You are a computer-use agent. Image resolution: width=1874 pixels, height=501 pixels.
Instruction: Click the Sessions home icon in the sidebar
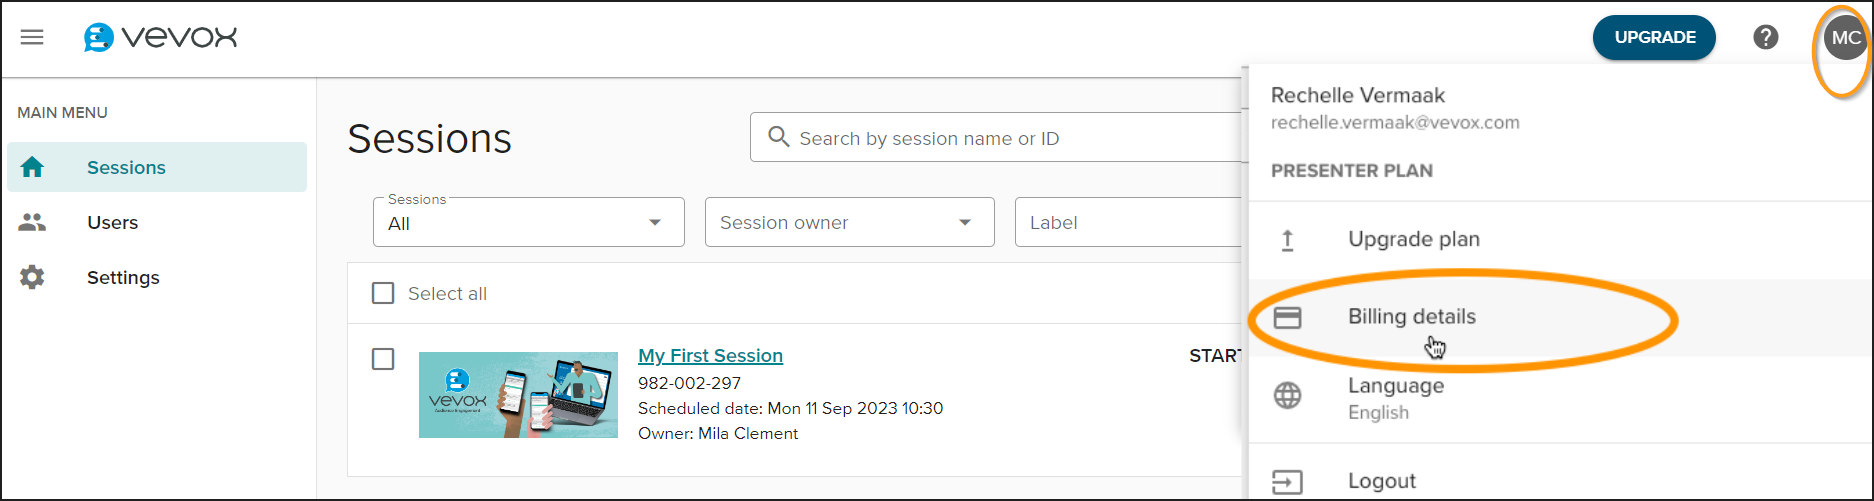tap(32, 167)
